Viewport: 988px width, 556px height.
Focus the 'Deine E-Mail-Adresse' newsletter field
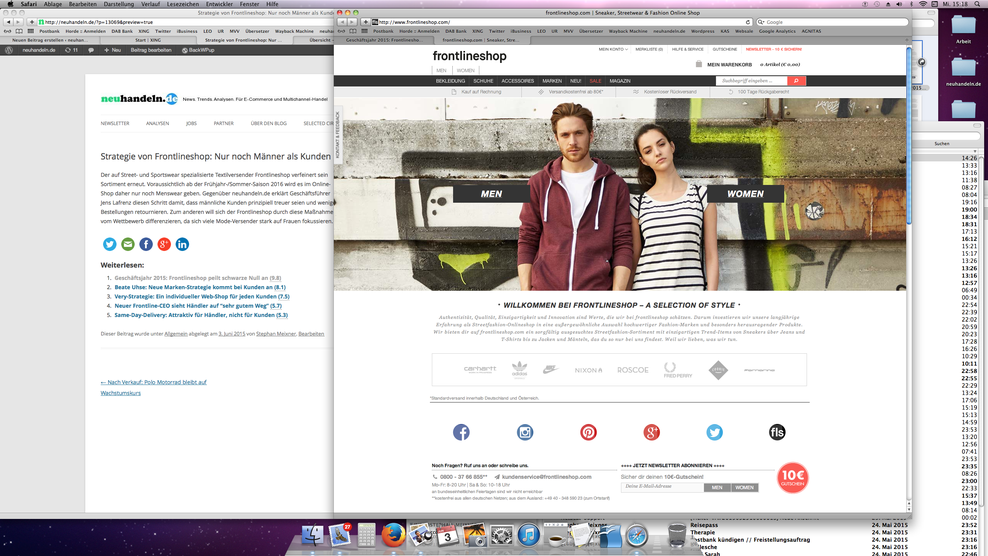(662, 487)
